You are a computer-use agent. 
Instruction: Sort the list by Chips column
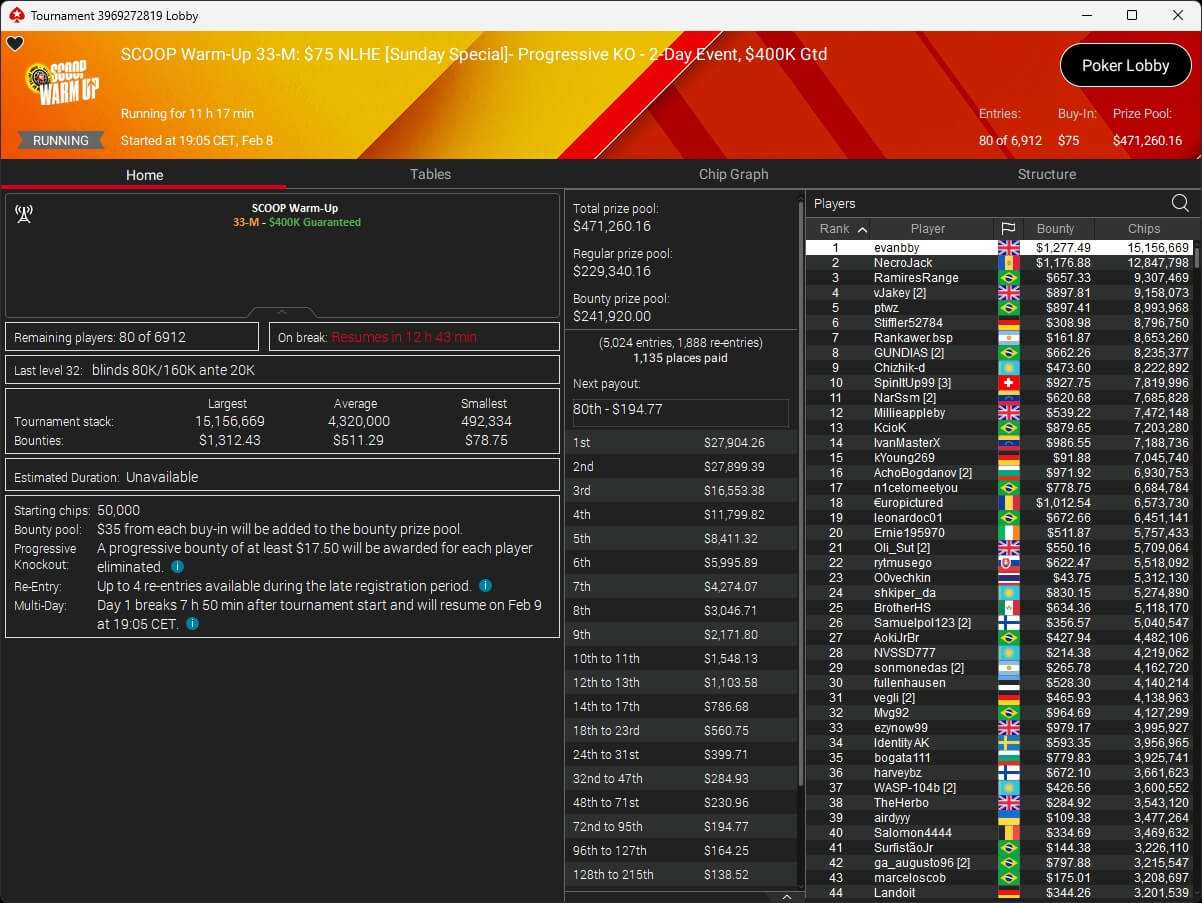pyautogui.click(x=1143, y=229)
